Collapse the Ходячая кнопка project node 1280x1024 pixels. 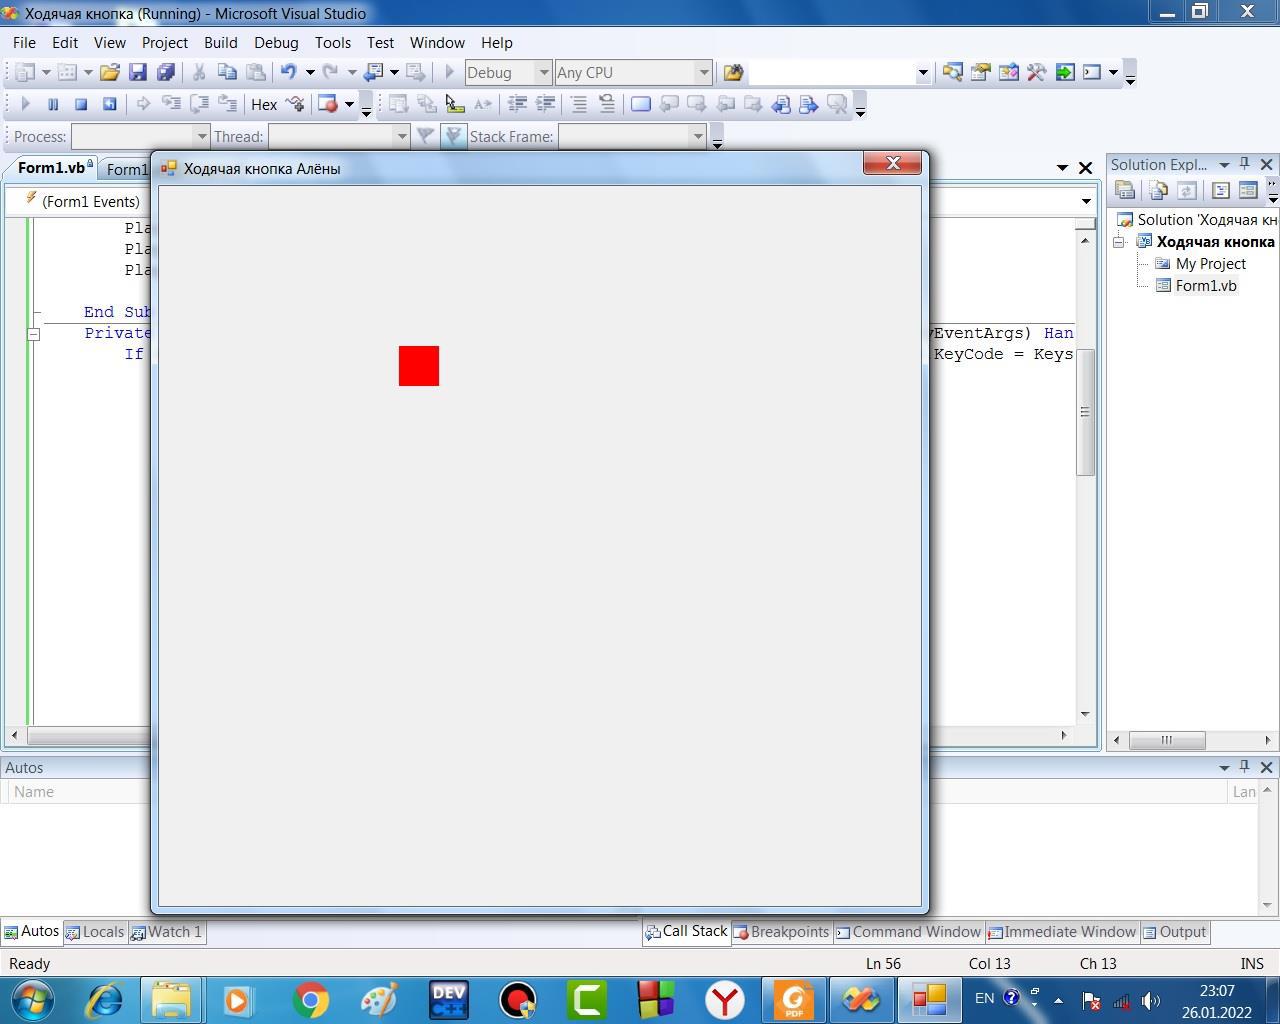coord(1120,242)
